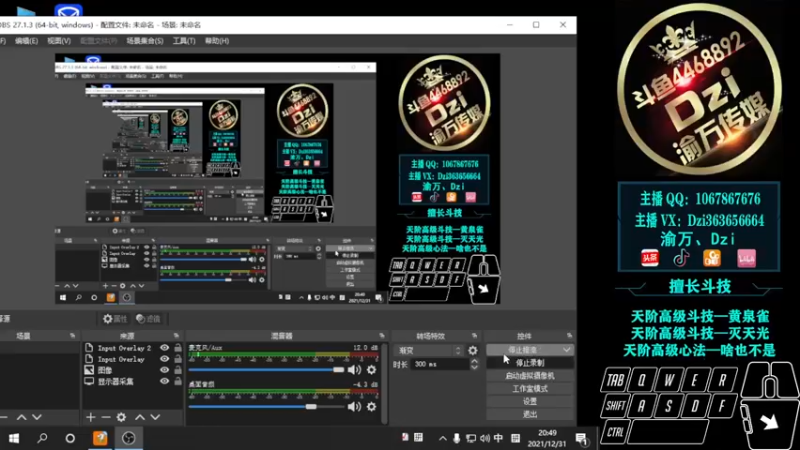Mute the 麦克风/Aux speaker icon
The width and height of the screenshot is (800, 450).
point(354,370)
